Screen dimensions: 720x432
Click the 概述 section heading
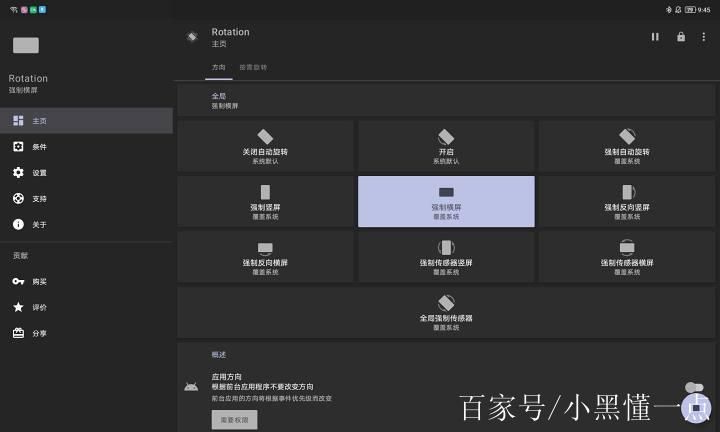219,355
